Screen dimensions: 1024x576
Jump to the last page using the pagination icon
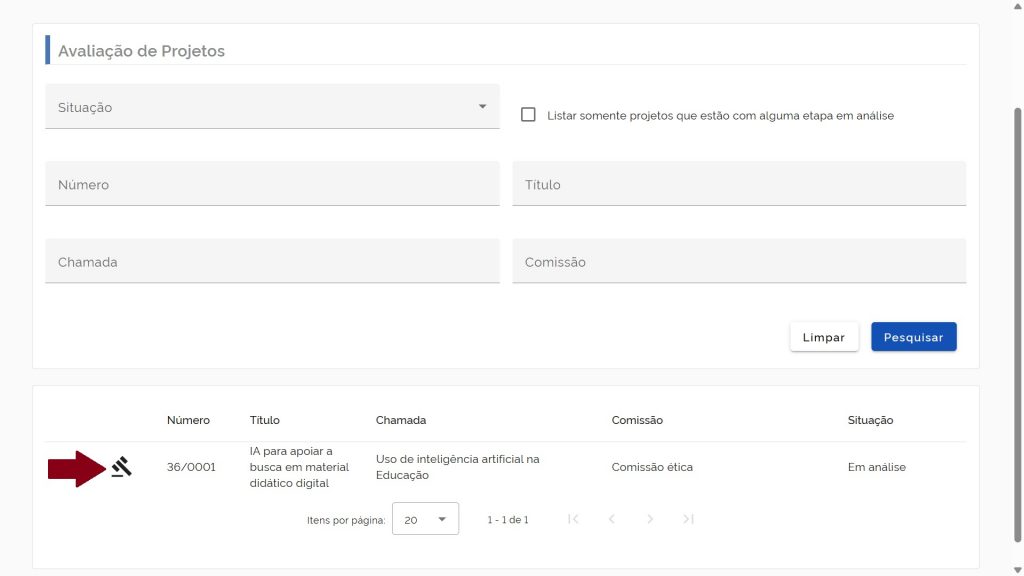point(688,519)
